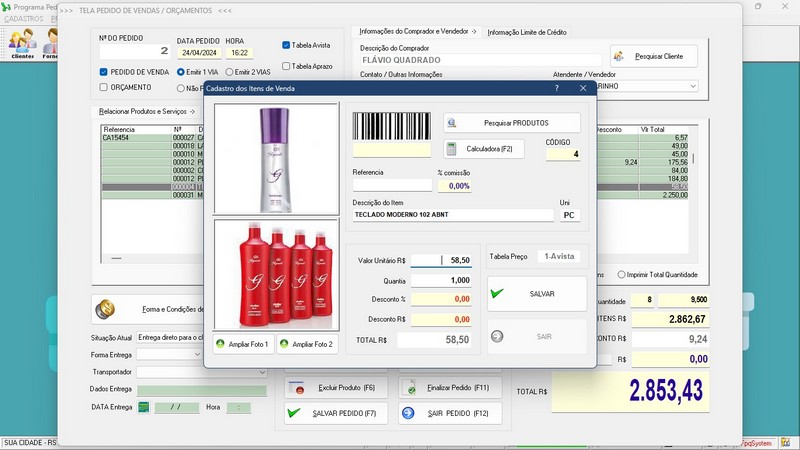
Task: Click the Referencia field in item dialog
Action: 392,185
